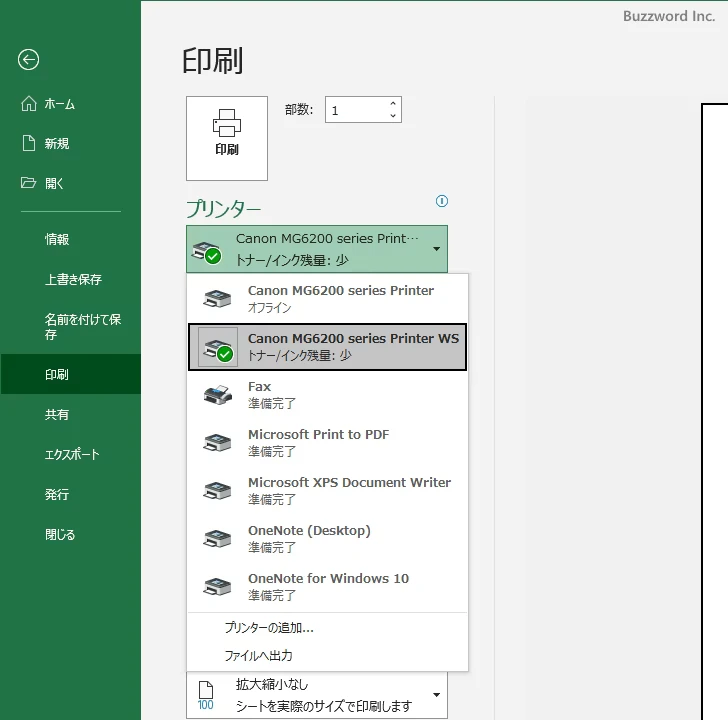Screen dimensions: 728x720
Task: Select Canon MG6200 series Printer WS
Action: pyautogui.click(x=327, y=347)
